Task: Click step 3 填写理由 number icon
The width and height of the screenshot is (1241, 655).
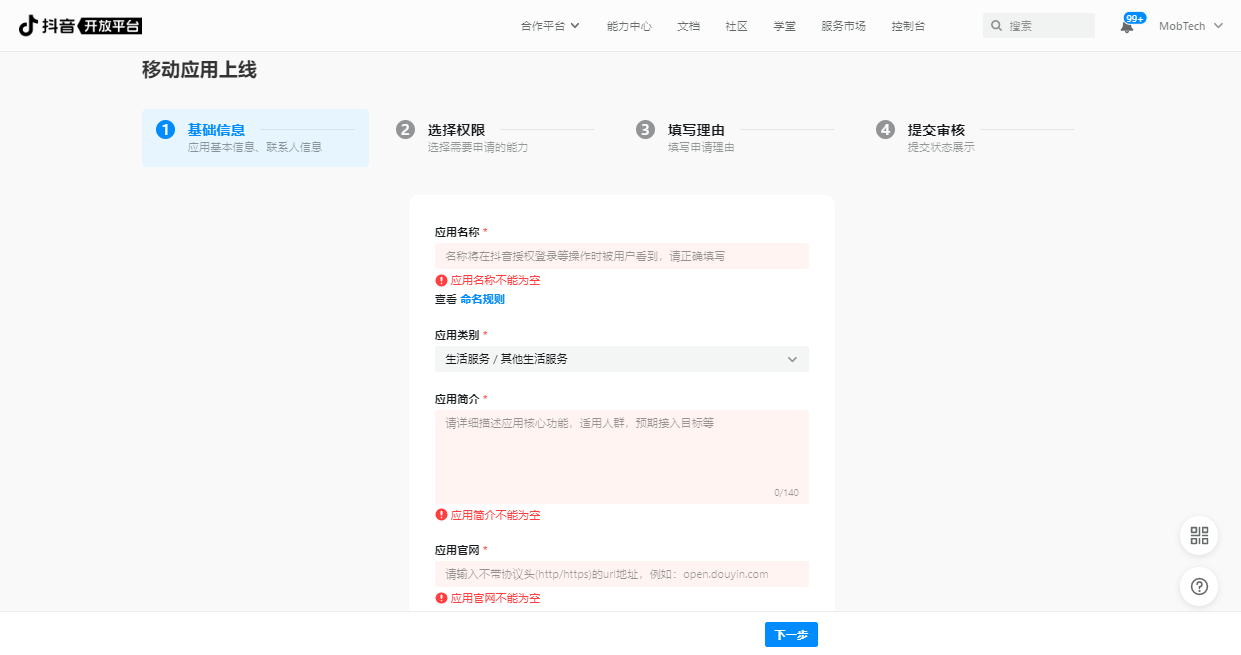Action: pyautogui.click(x=646, y=130)
